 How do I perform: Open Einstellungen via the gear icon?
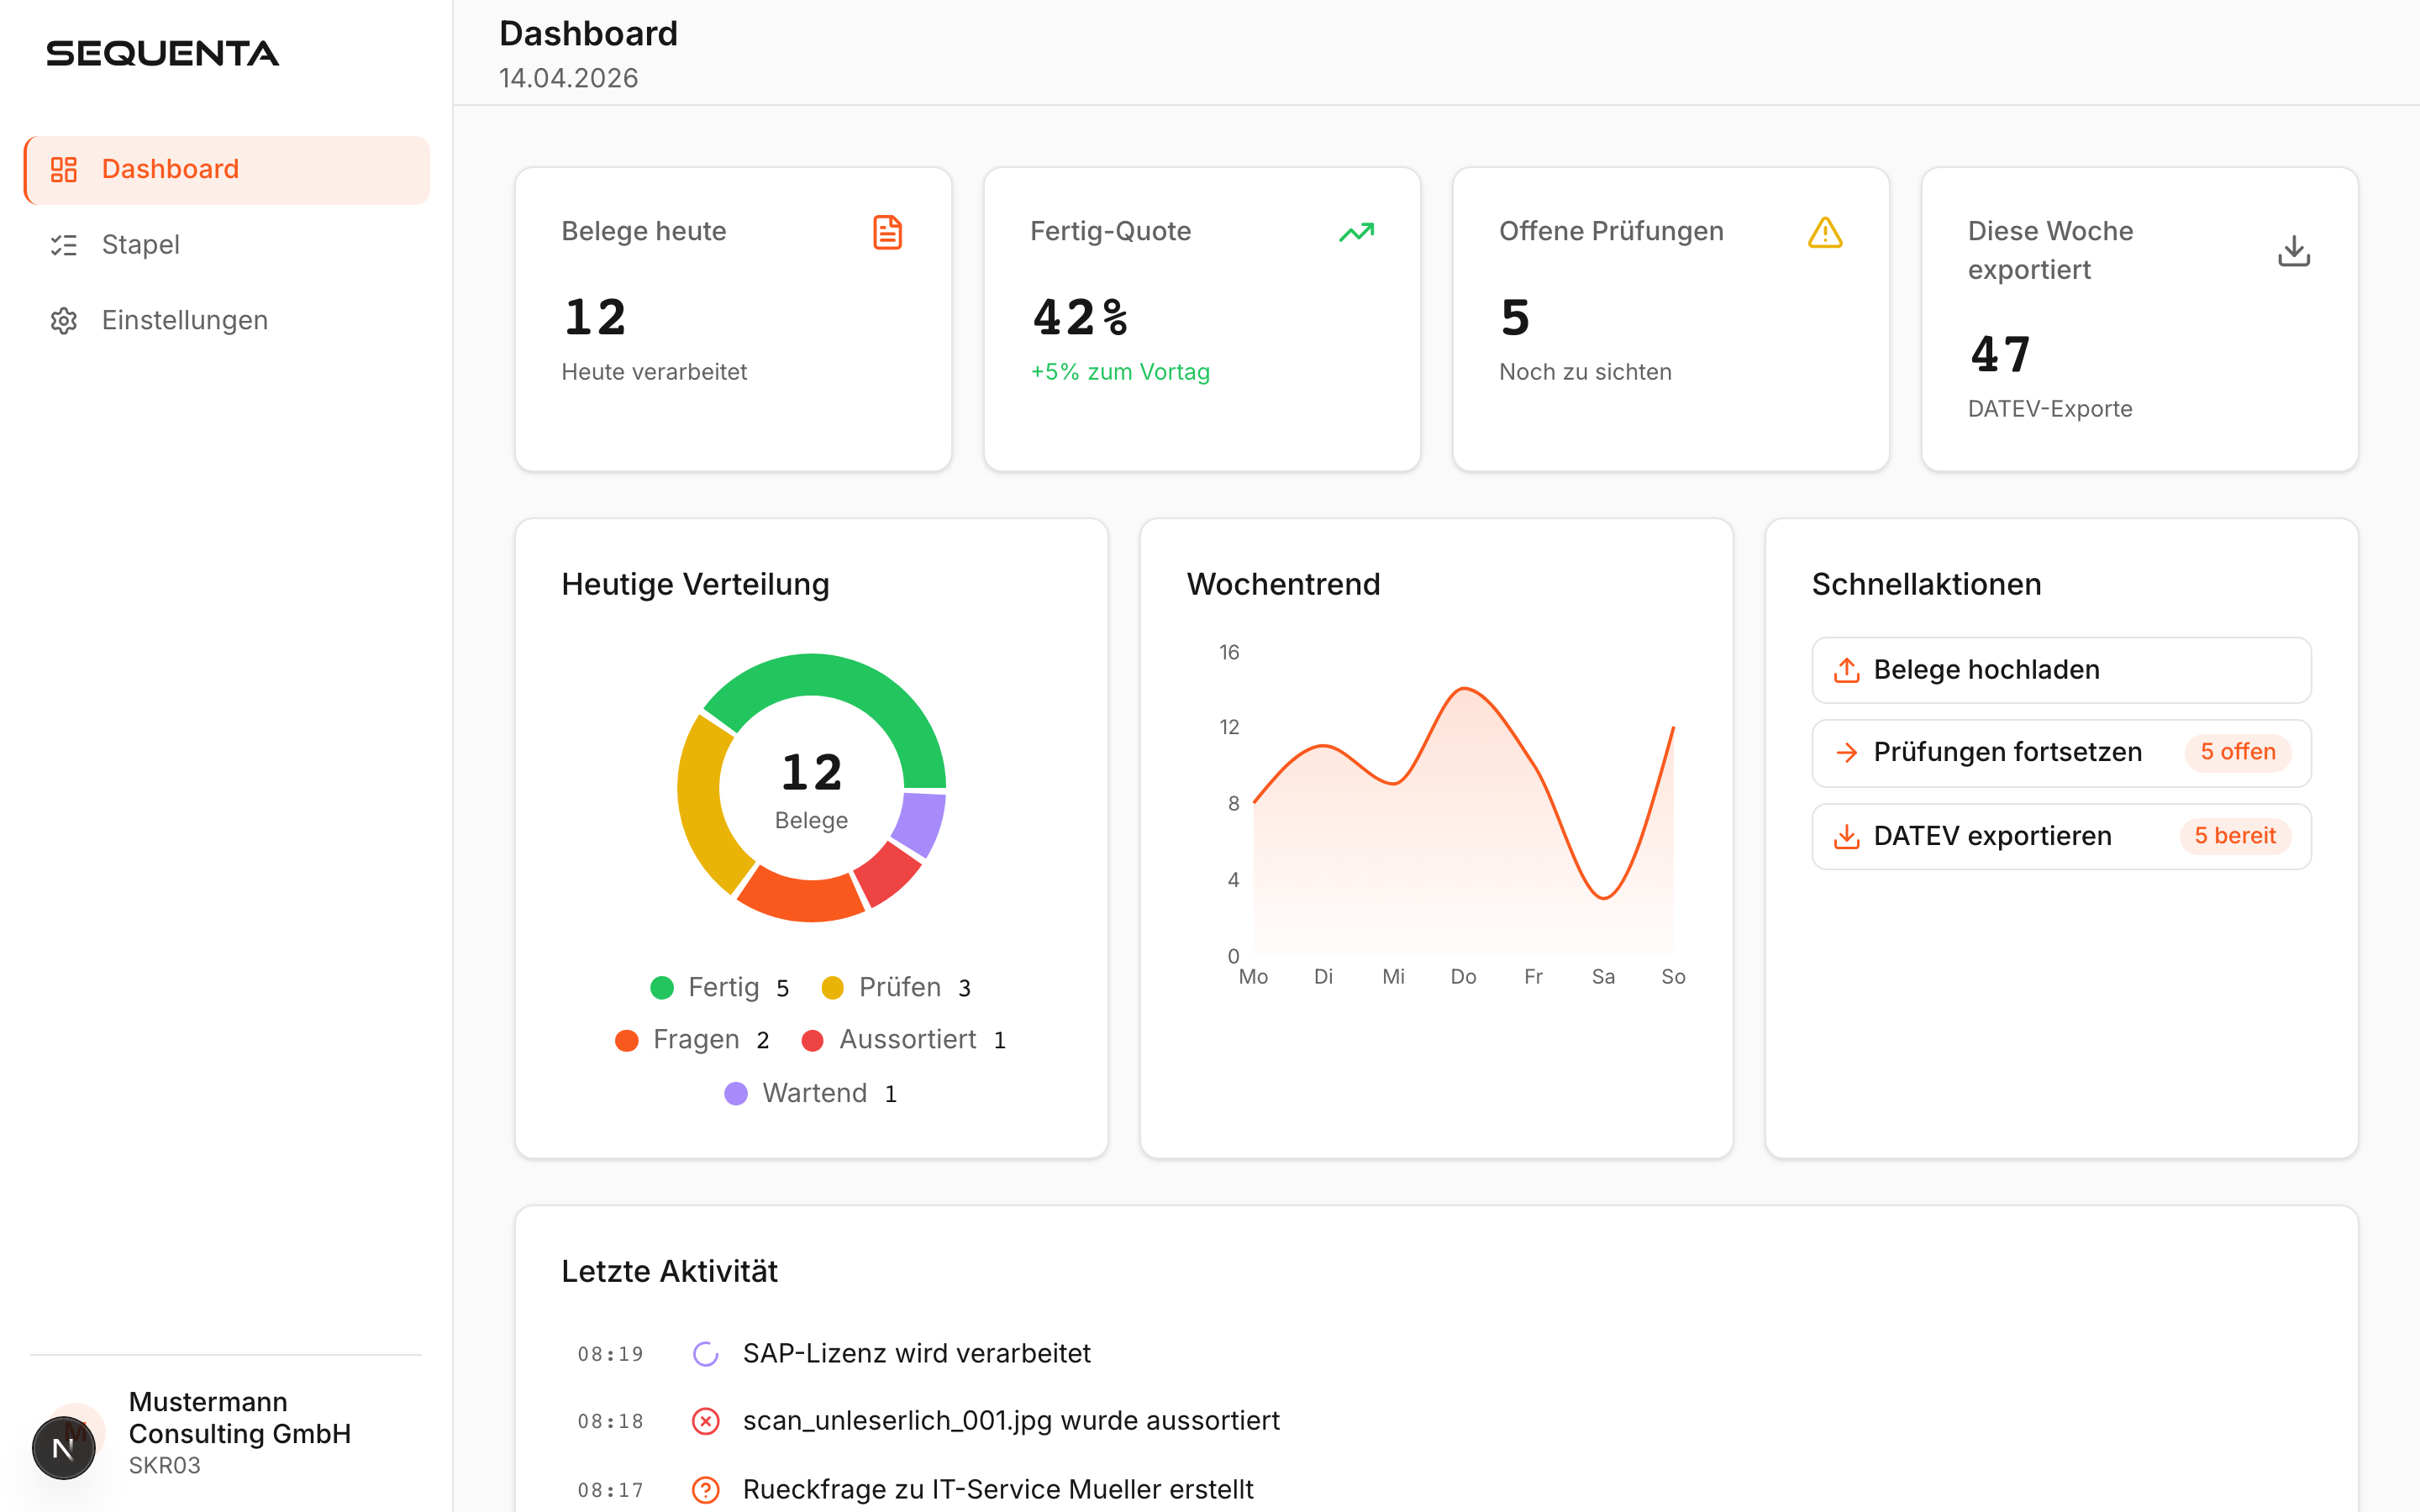pyautogui.click(x=64, y=320)
